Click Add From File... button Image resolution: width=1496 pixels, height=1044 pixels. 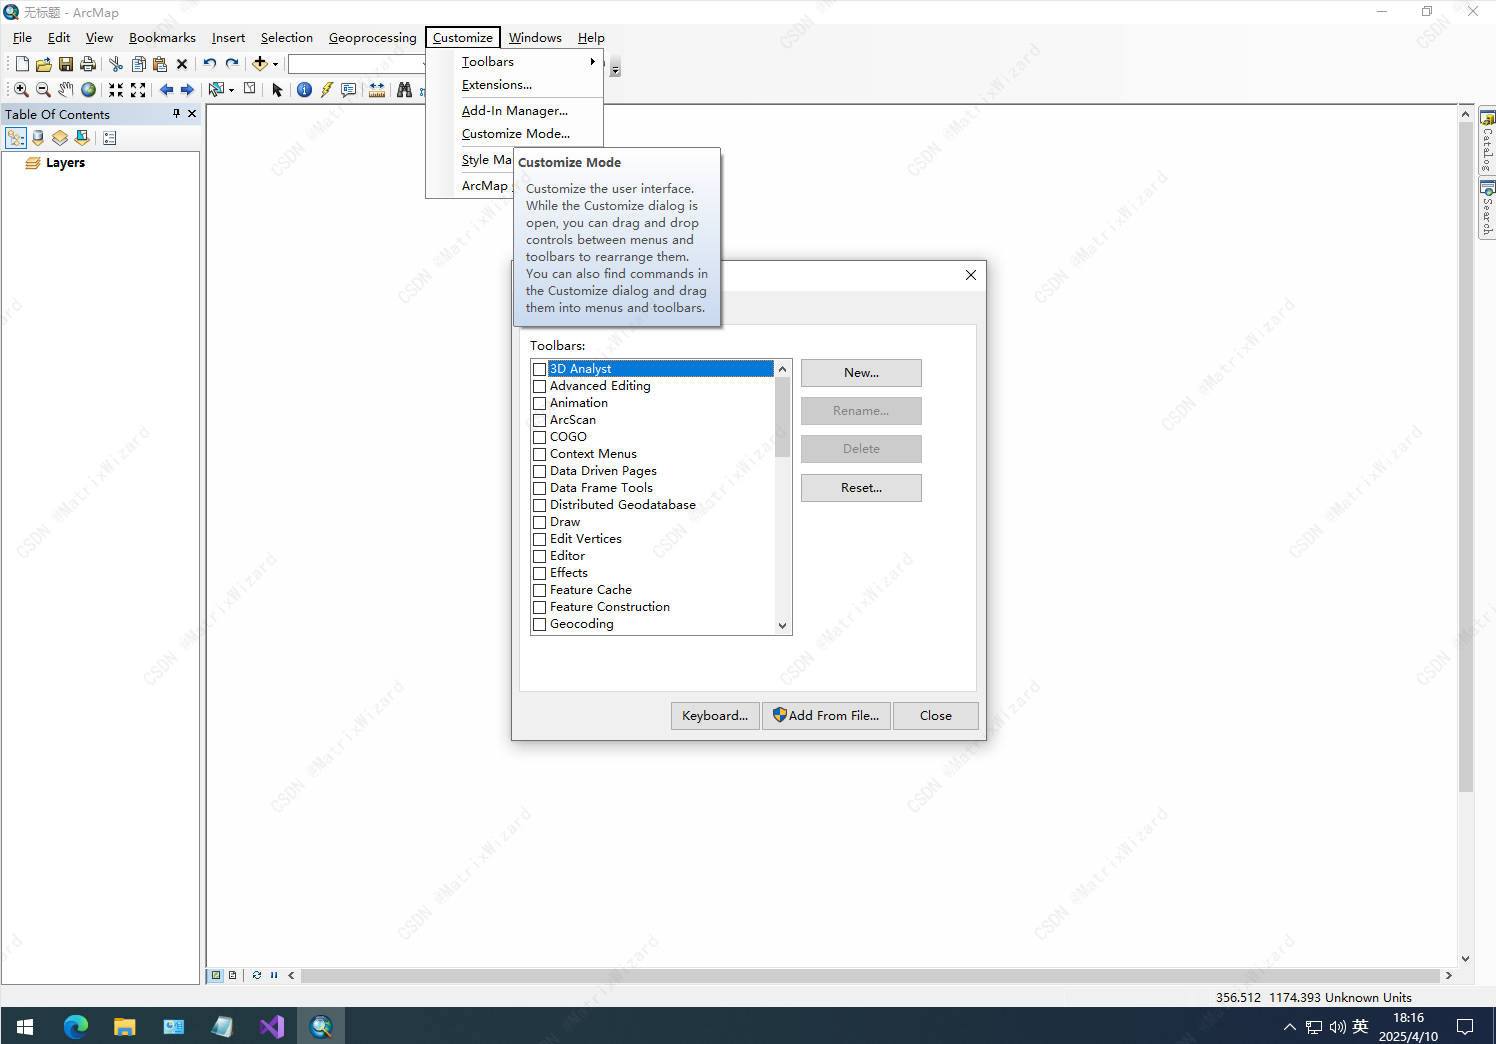click(x=826, y=716)
